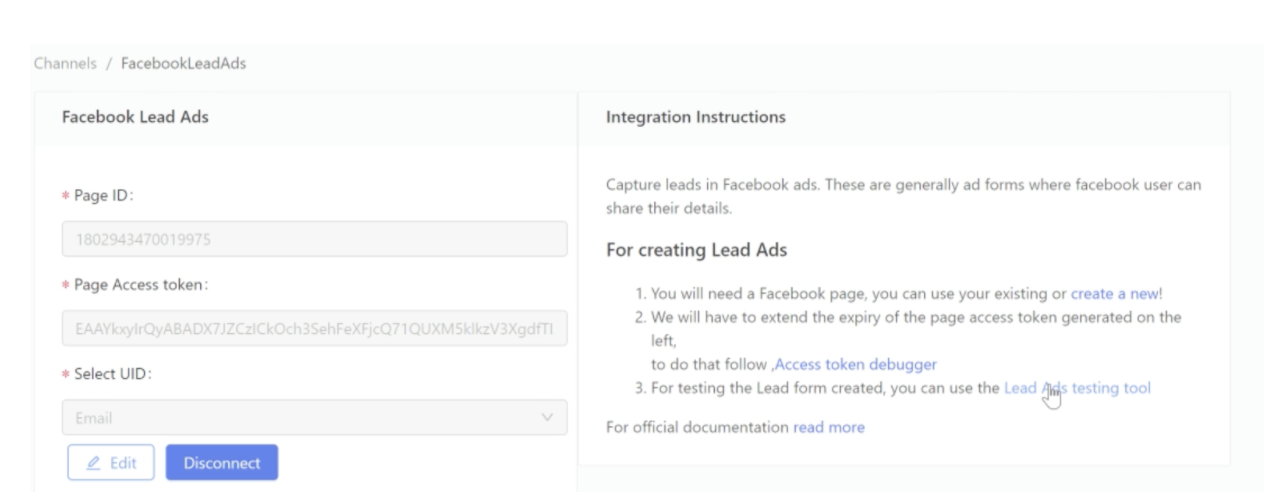
Task: Click the Facebook Lead Ads panel heading
Action: 135,117
